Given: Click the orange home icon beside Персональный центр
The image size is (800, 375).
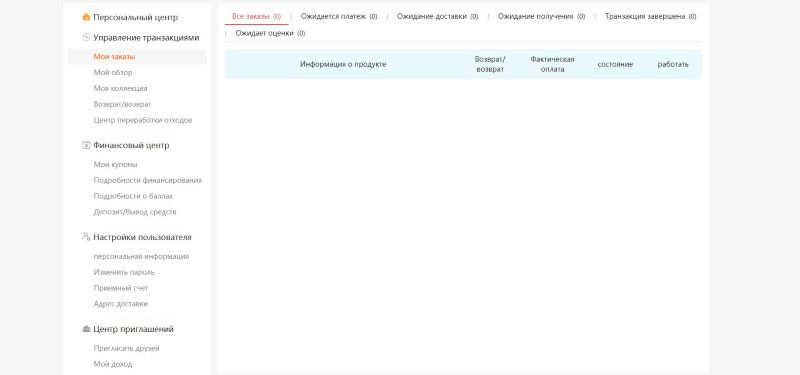Looking at the screenshot, I should pyautogui.click(x=86, y=17).
